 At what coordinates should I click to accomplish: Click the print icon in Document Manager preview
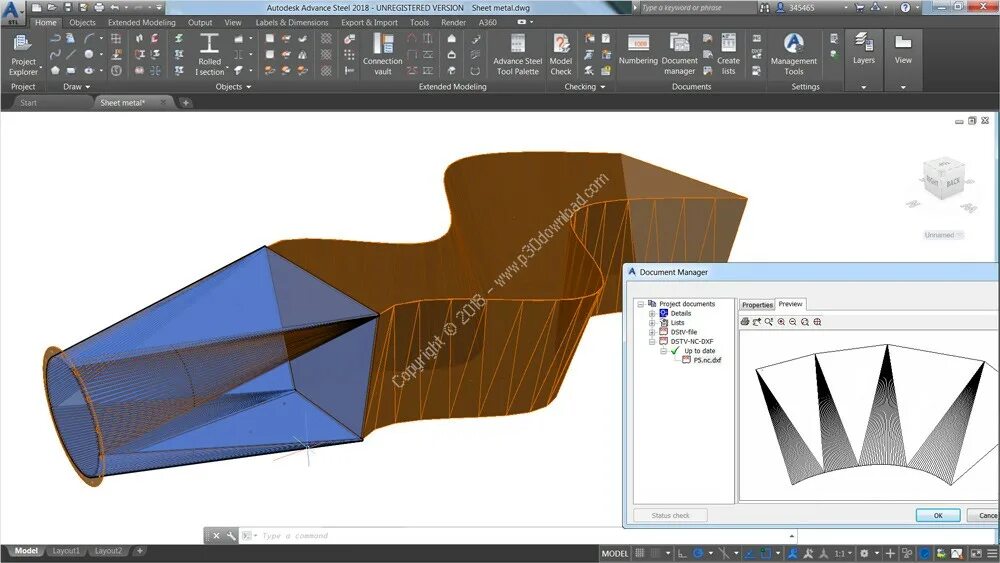pyautogui.click(x=744, y=322)
